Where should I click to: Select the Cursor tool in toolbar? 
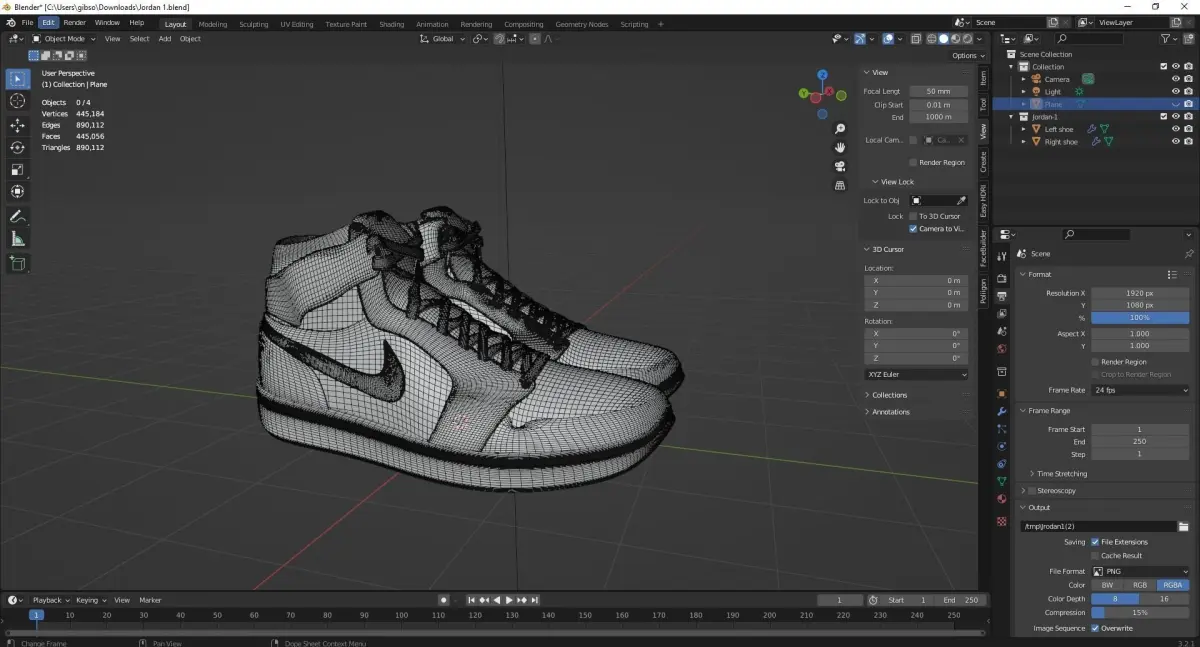(18, 101)
